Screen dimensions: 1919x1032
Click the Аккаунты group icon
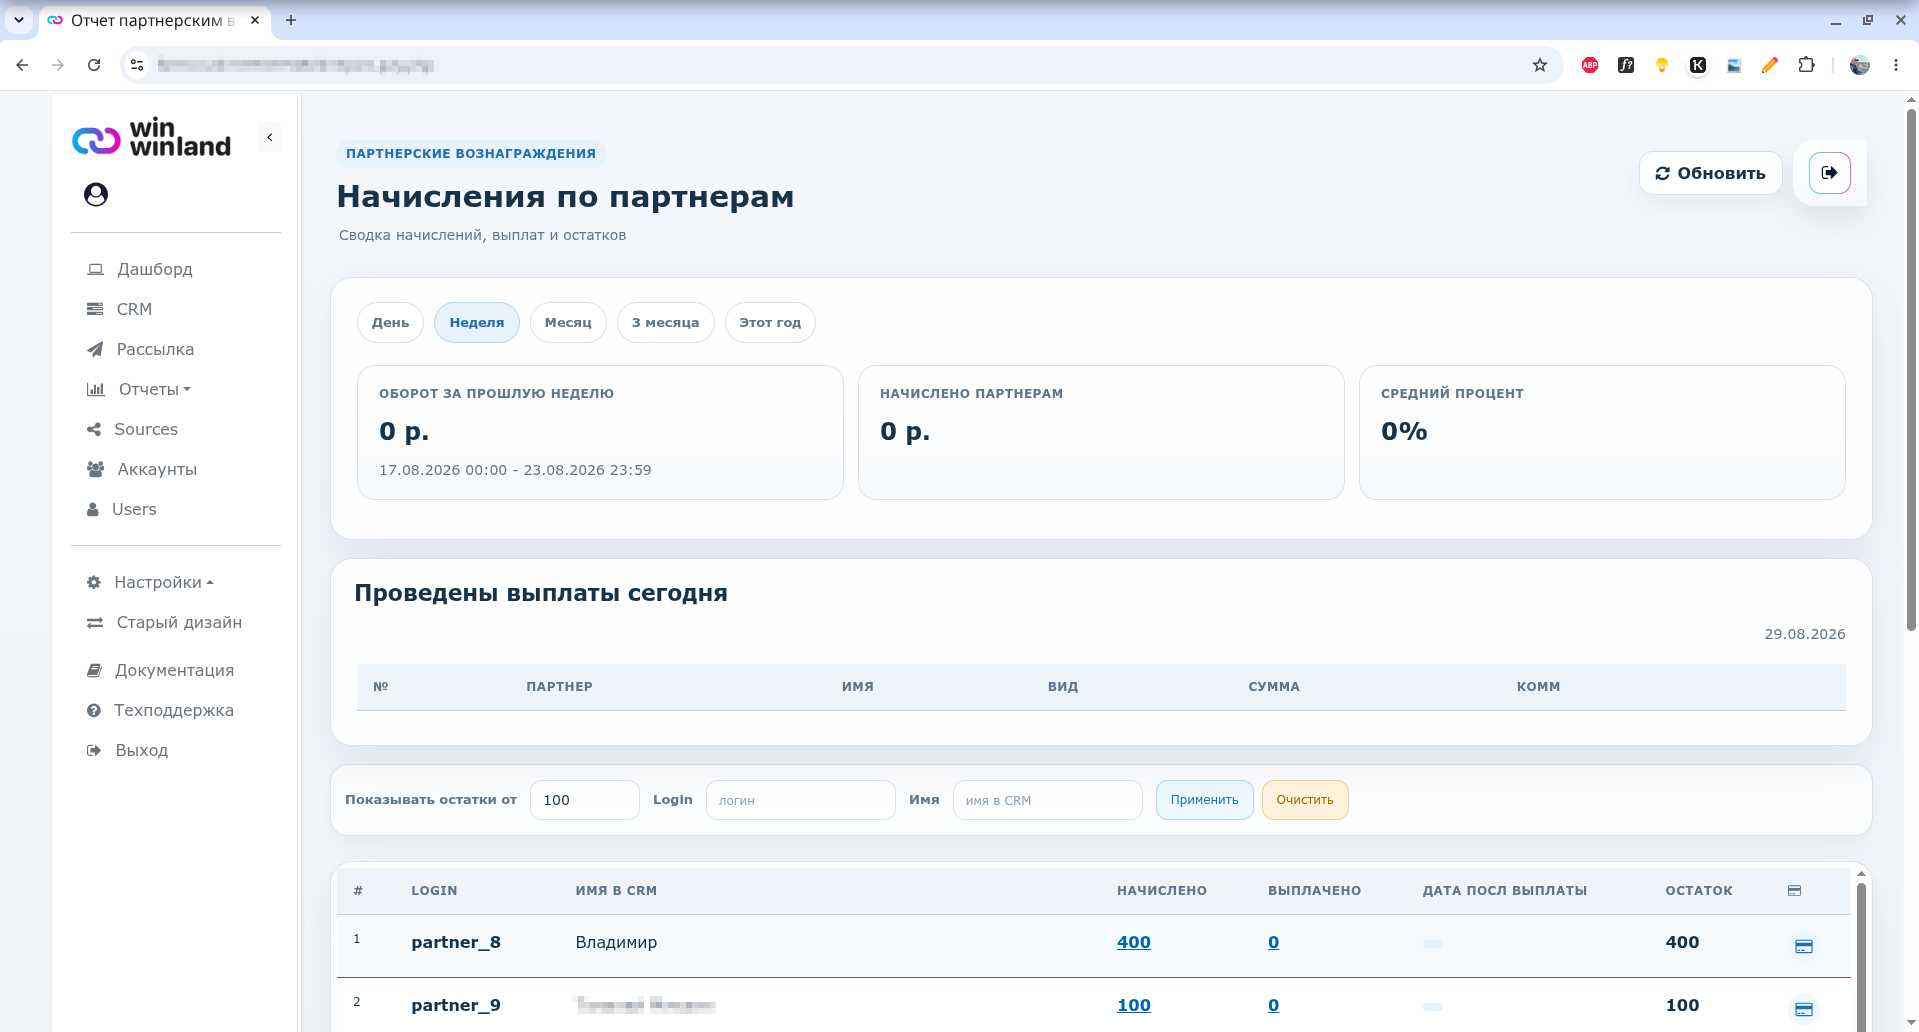click(96, 469)
